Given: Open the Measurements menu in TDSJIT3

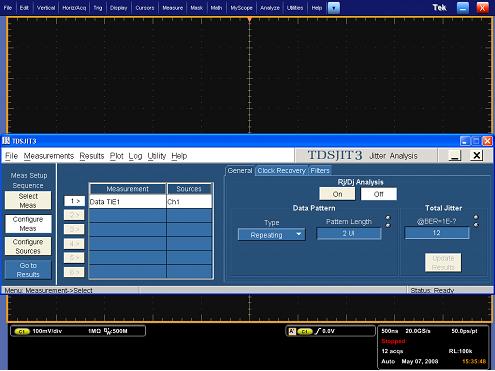Looking at the screenshot, I should click(x=49, y=156).
